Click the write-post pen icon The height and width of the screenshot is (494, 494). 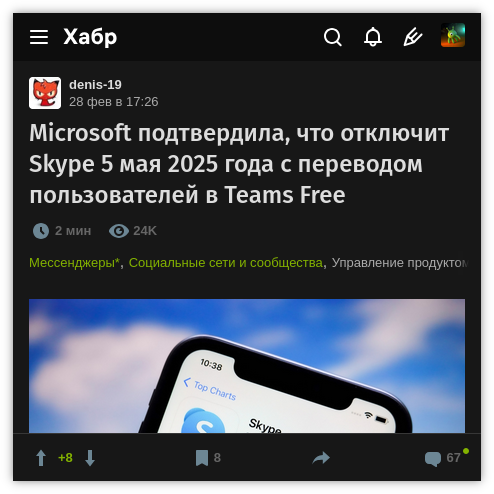click(x=413, y=37)
